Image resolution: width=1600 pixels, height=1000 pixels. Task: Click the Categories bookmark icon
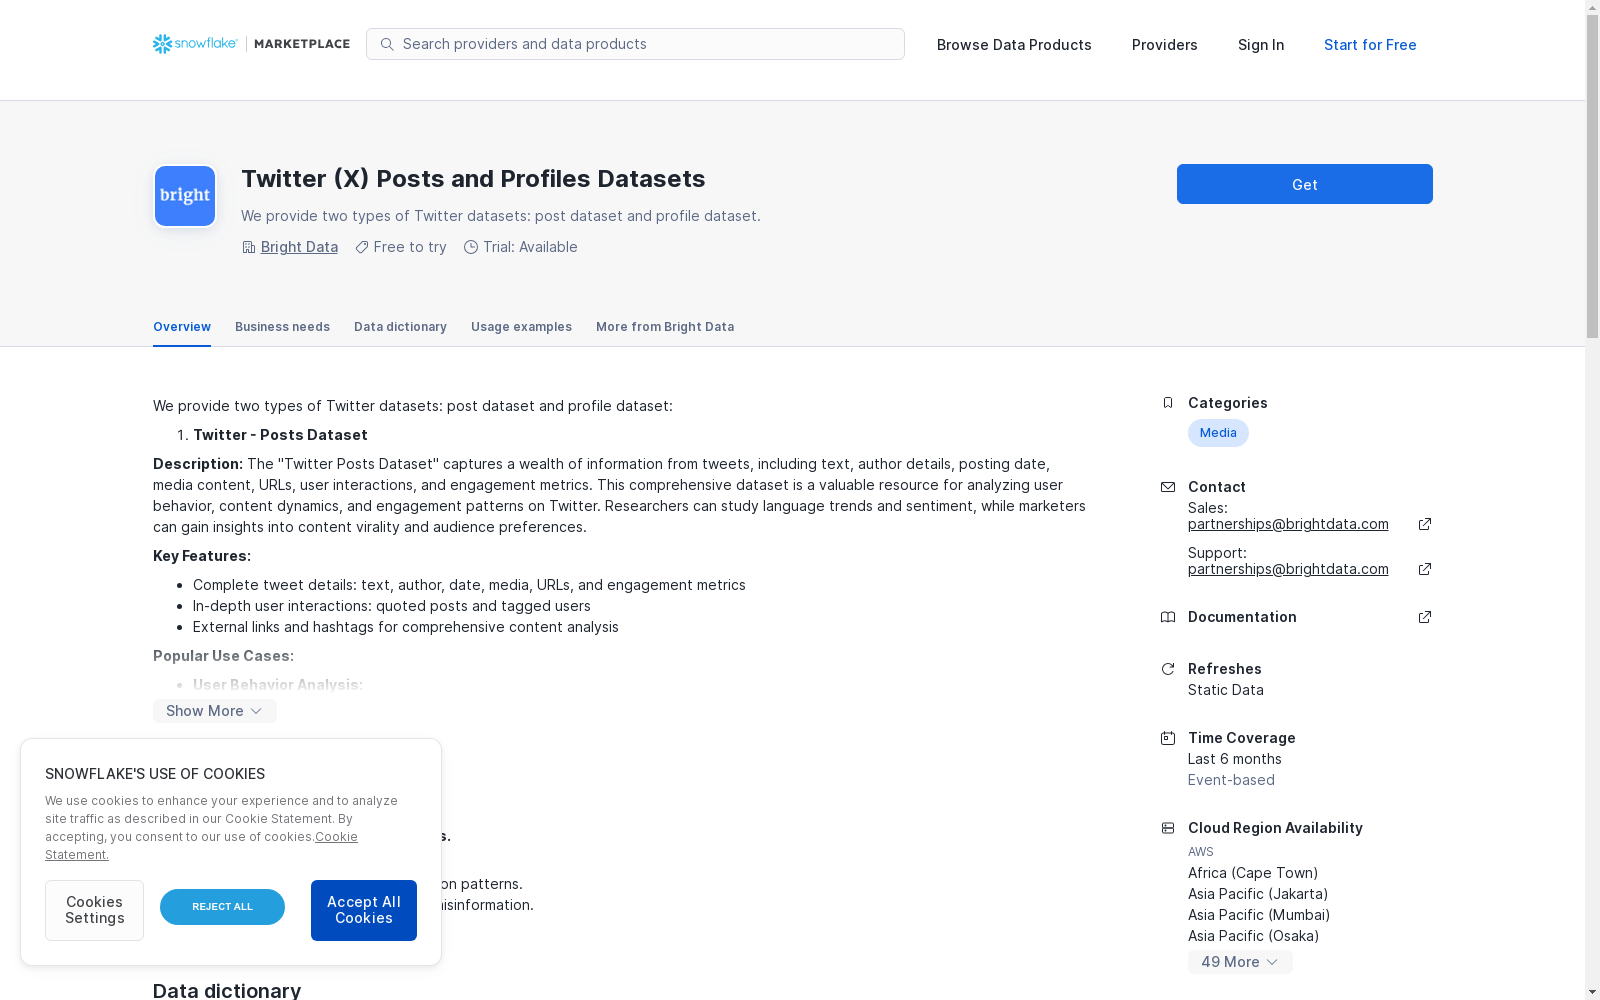pyautogui.click(x=1167, y=403)
